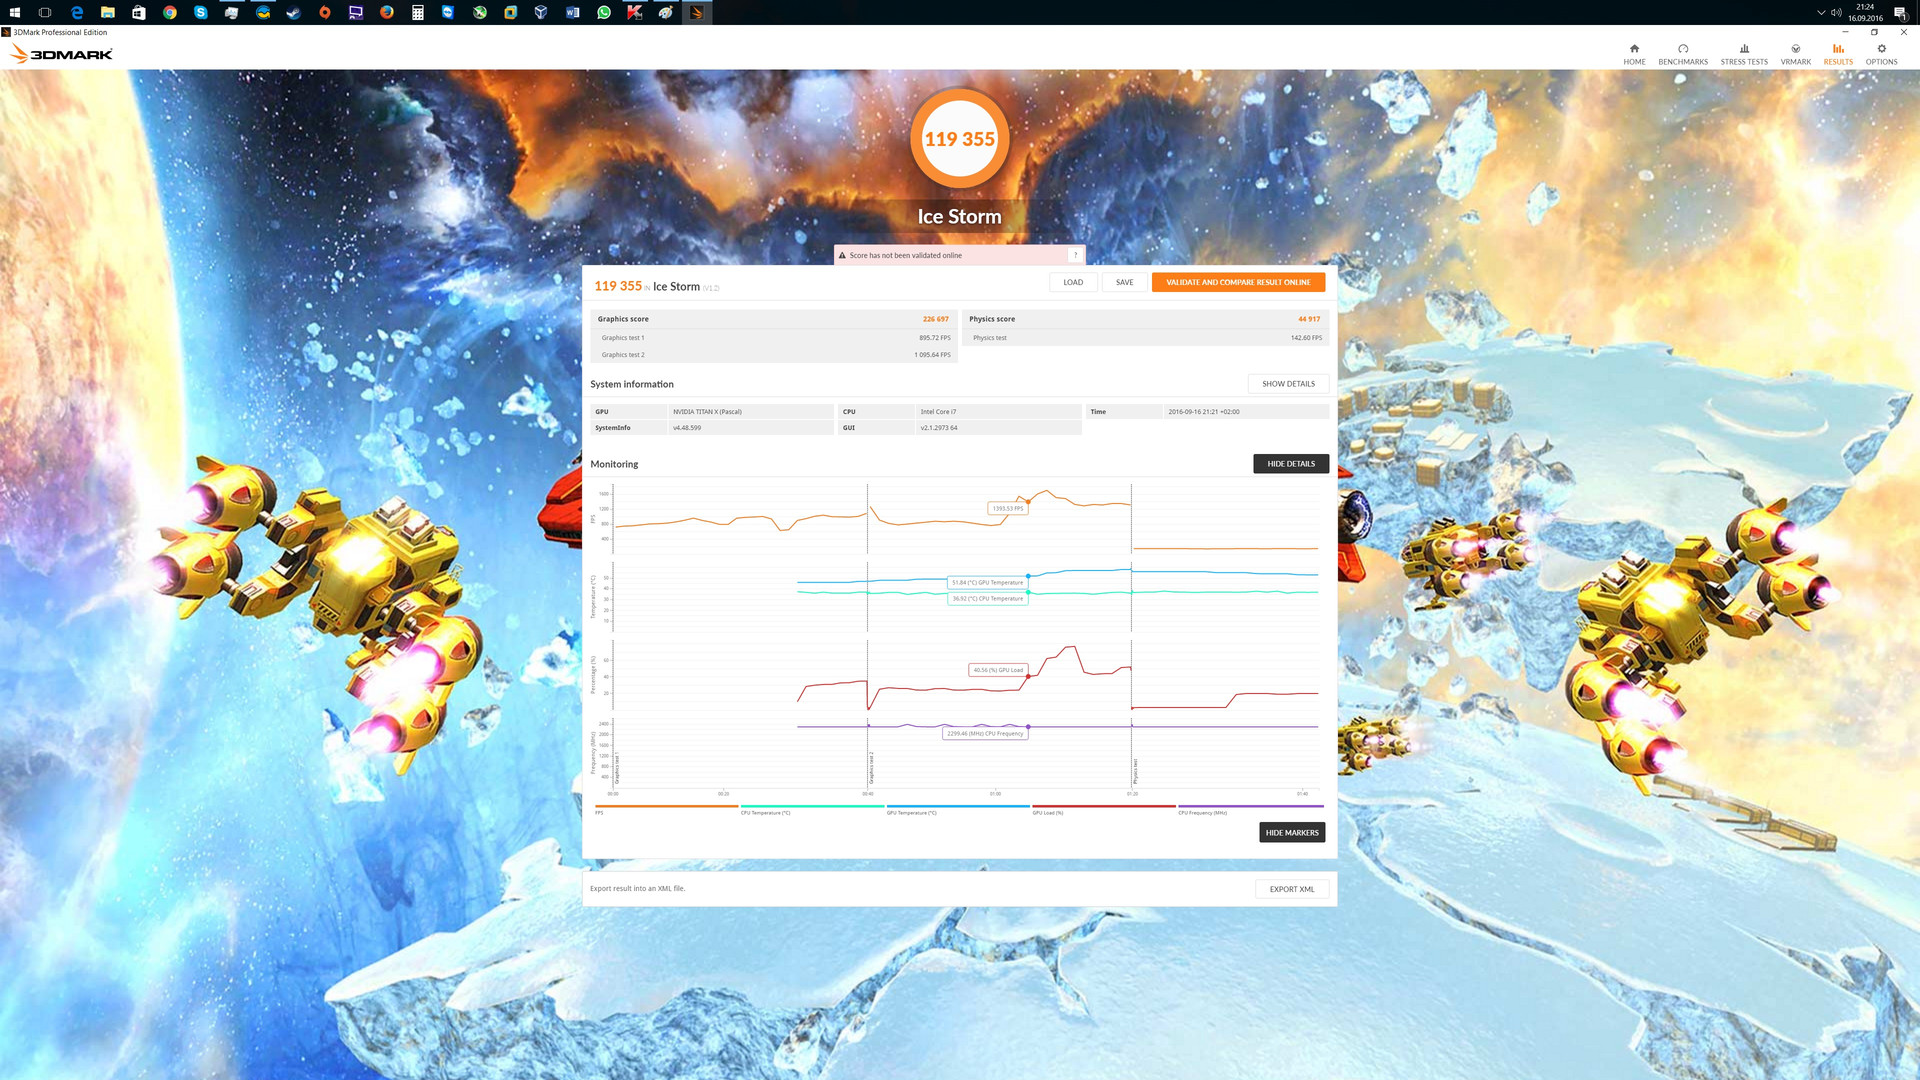Click the Intel Core i7 CPU field
Screen dimensions: 1920x1080
[x=998, y=411]
